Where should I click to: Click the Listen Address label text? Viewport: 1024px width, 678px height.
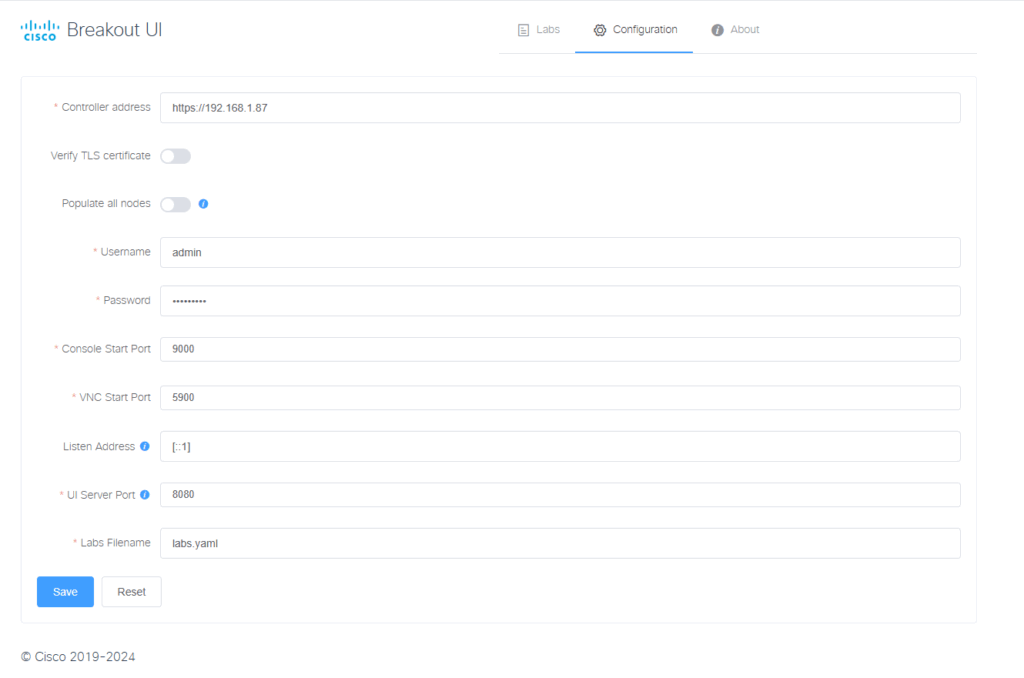click(x=99, y=446)
